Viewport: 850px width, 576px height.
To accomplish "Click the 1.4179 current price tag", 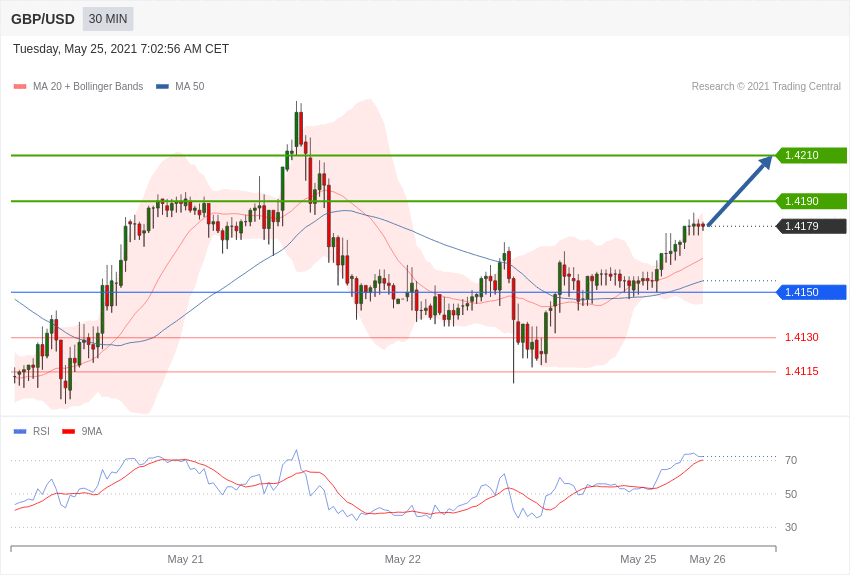I will 812,226.
